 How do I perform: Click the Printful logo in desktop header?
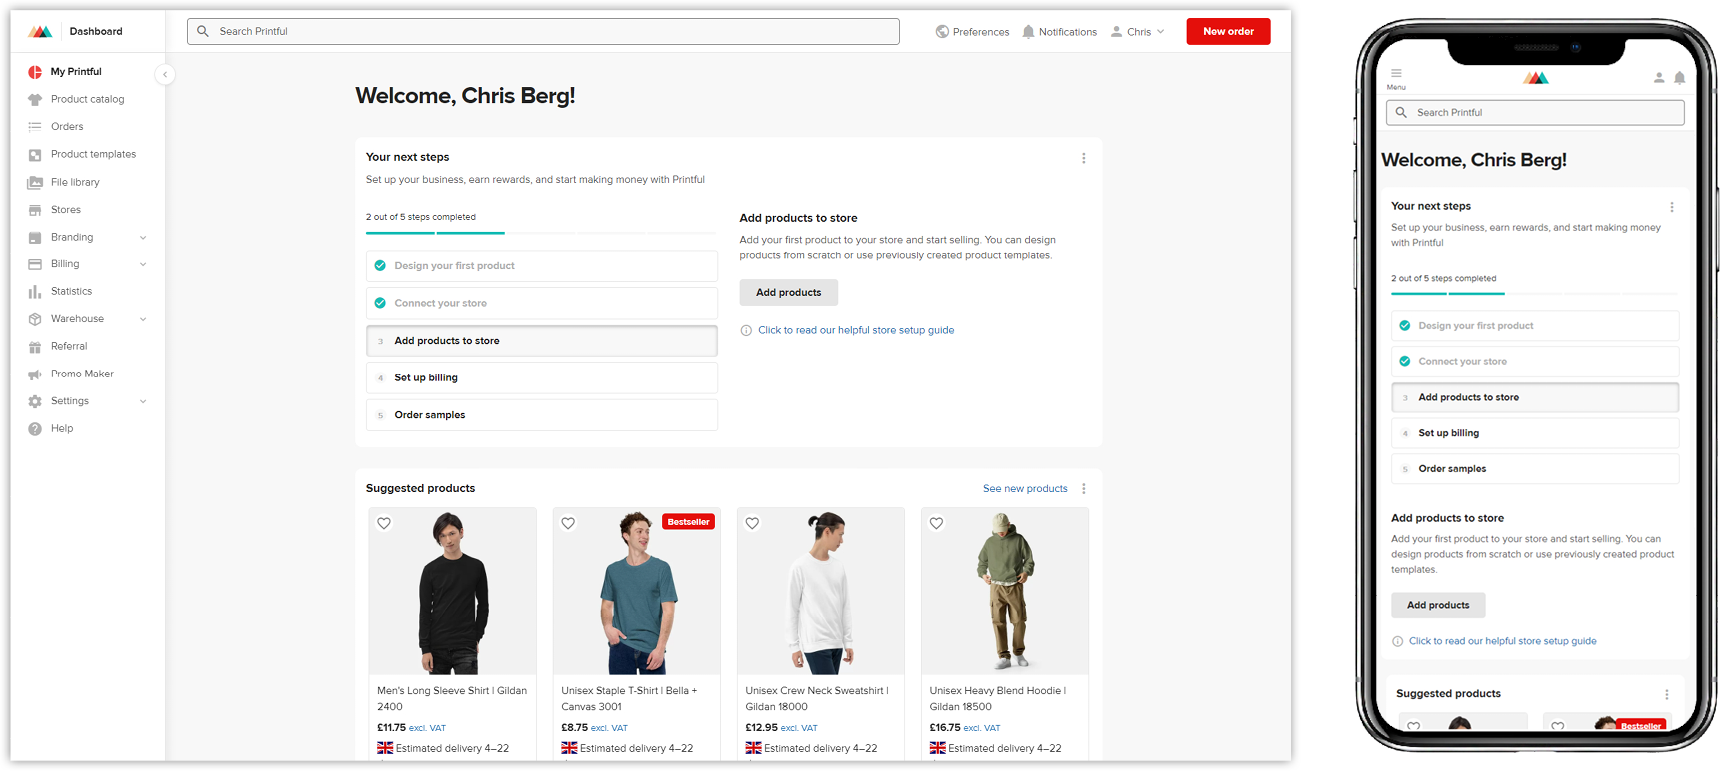pyautogui.click(x=40, y=31)
